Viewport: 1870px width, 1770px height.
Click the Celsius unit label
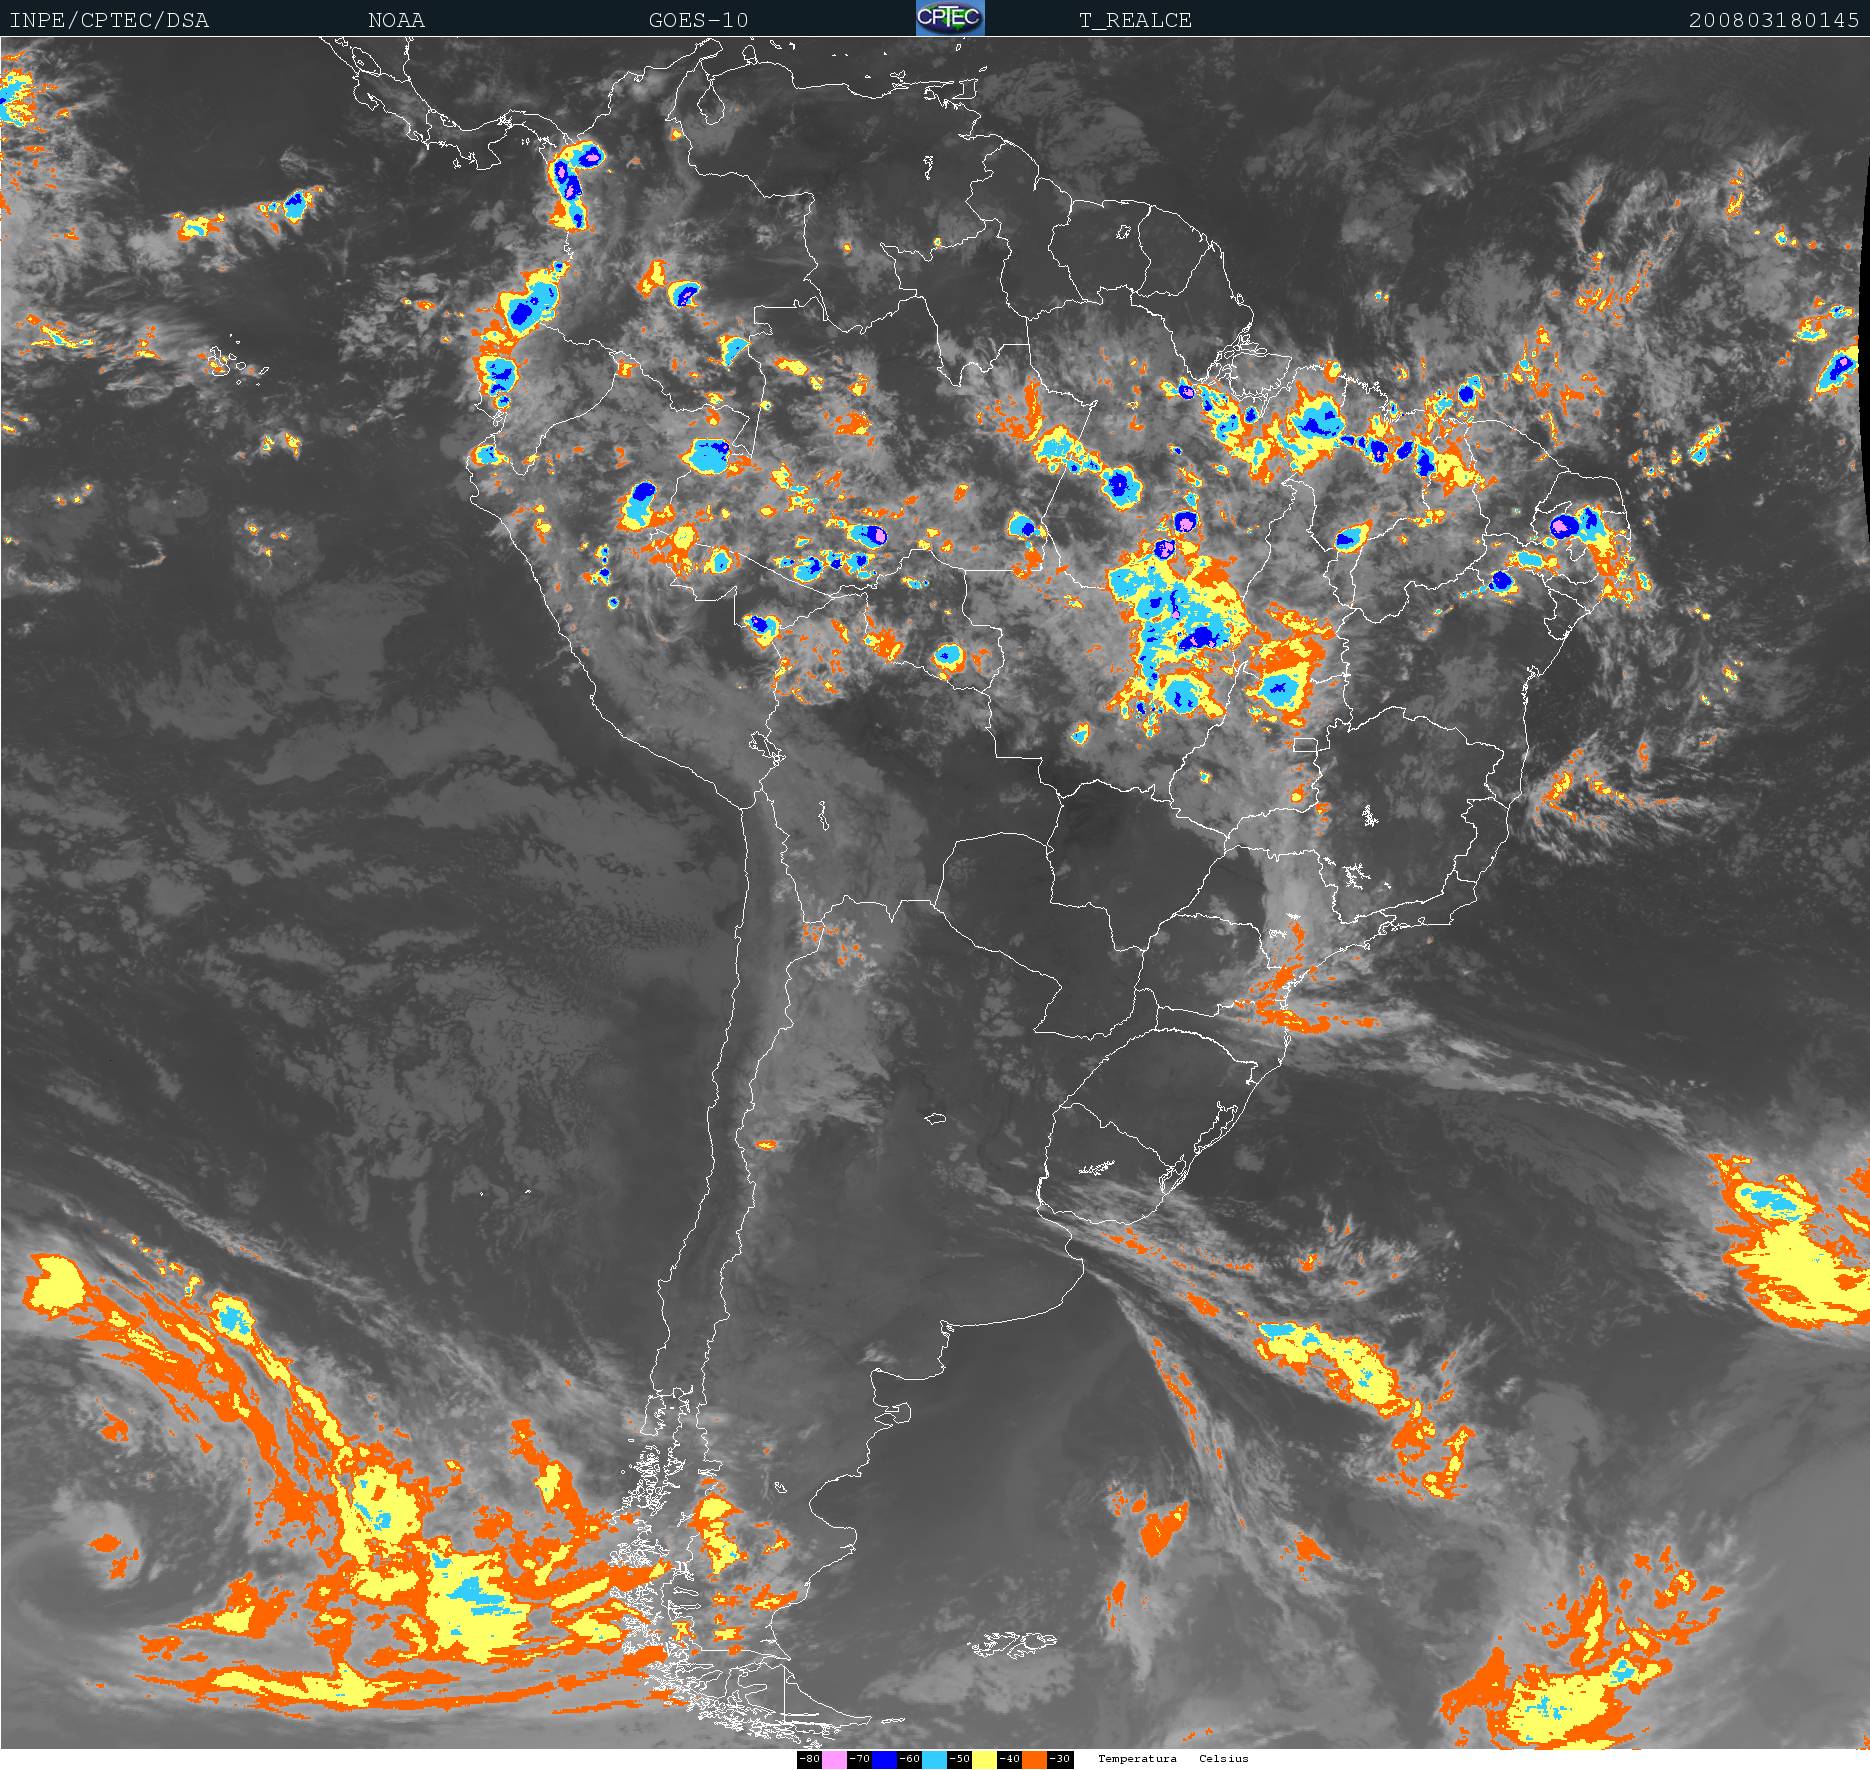(1224, 1759)
